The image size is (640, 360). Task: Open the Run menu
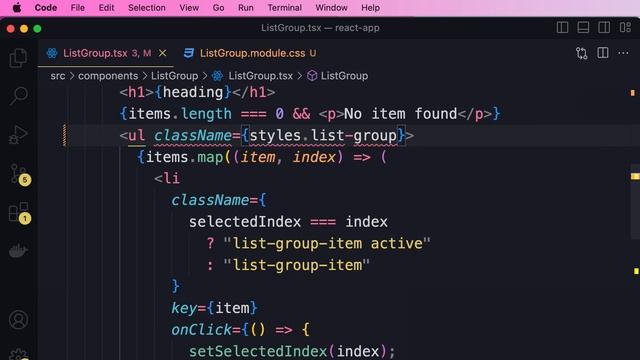click(246, 8)
